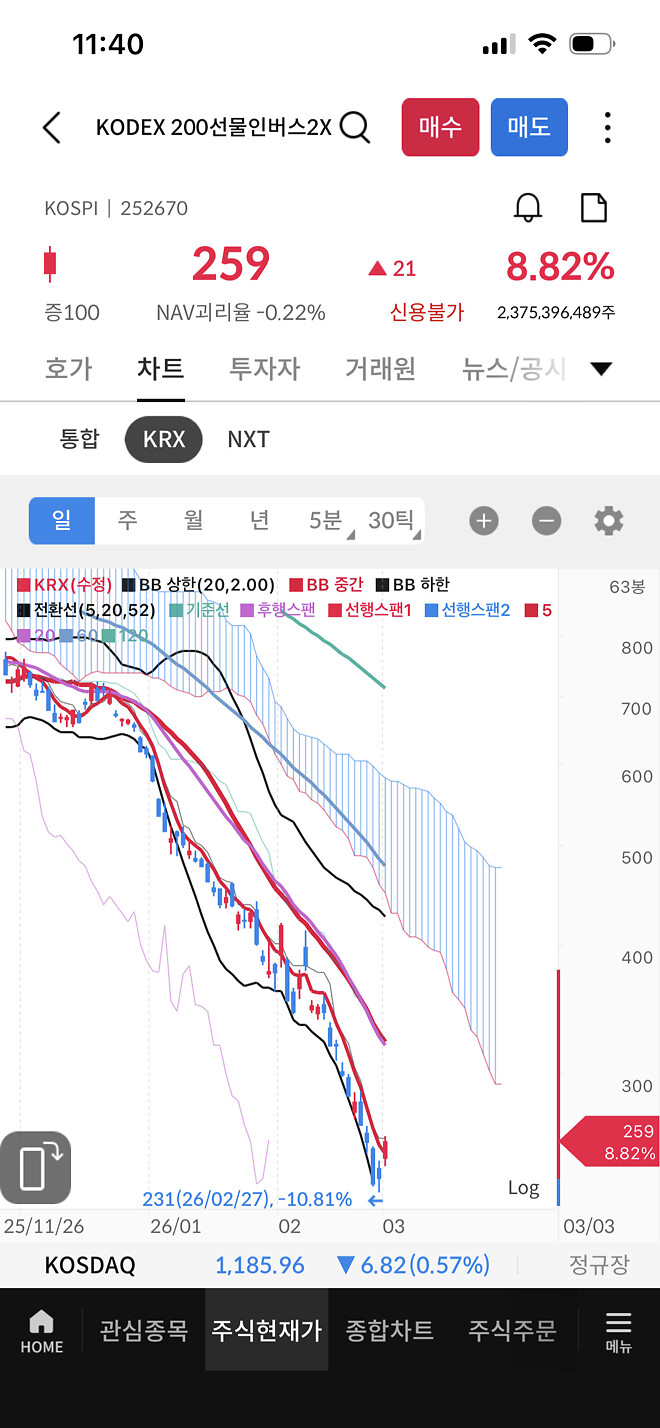Tap the 231(26/02/27) low price annotation
This screenshot has height=1428, width=660.
247,1199
